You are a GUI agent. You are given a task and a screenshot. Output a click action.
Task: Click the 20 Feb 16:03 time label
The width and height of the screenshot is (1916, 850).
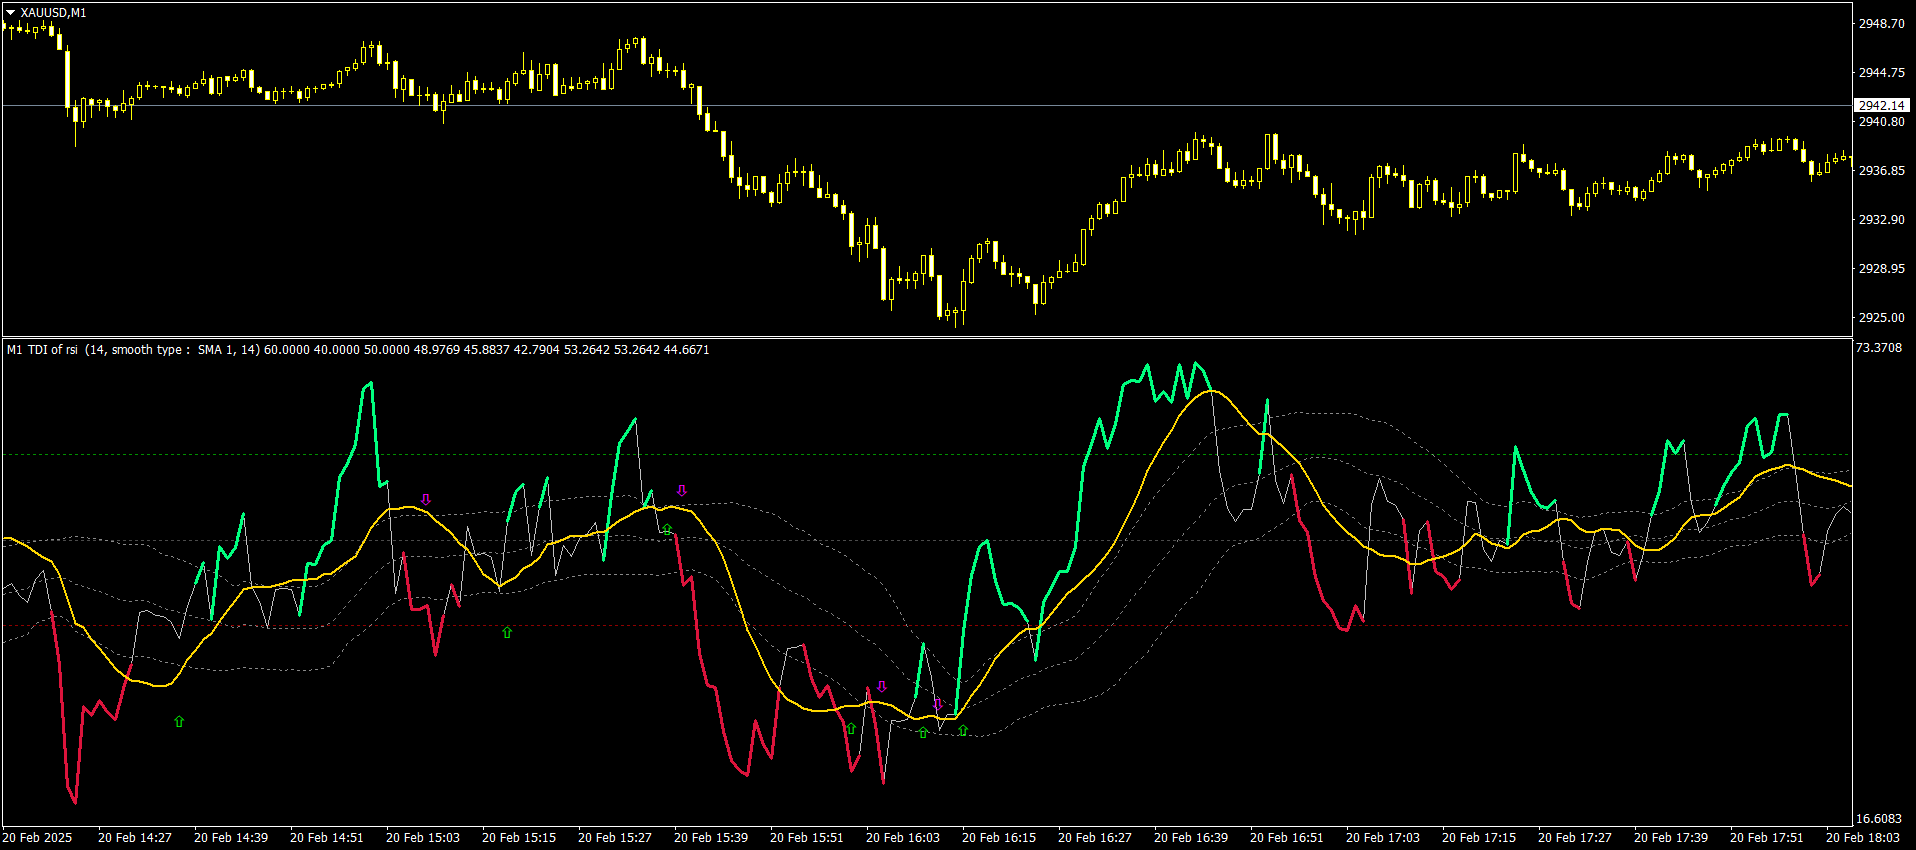[903, 837]
